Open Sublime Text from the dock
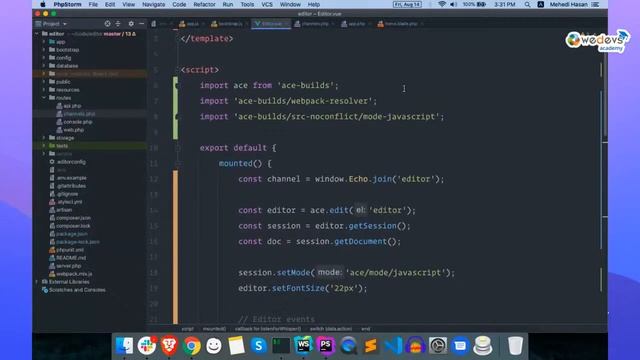Screen dimensions: 640x360 click(x=371, y=346)
